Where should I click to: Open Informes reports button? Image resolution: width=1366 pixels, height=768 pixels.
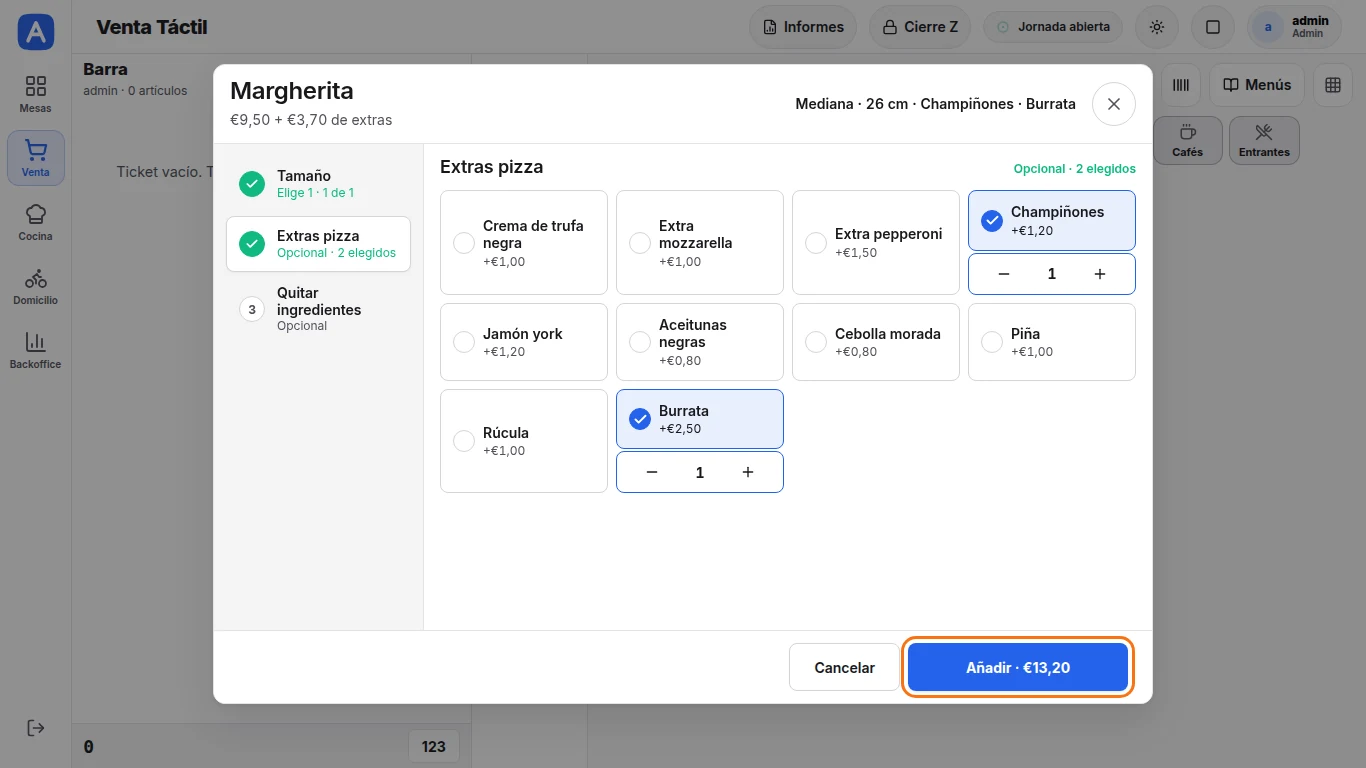tap(803, 27)
